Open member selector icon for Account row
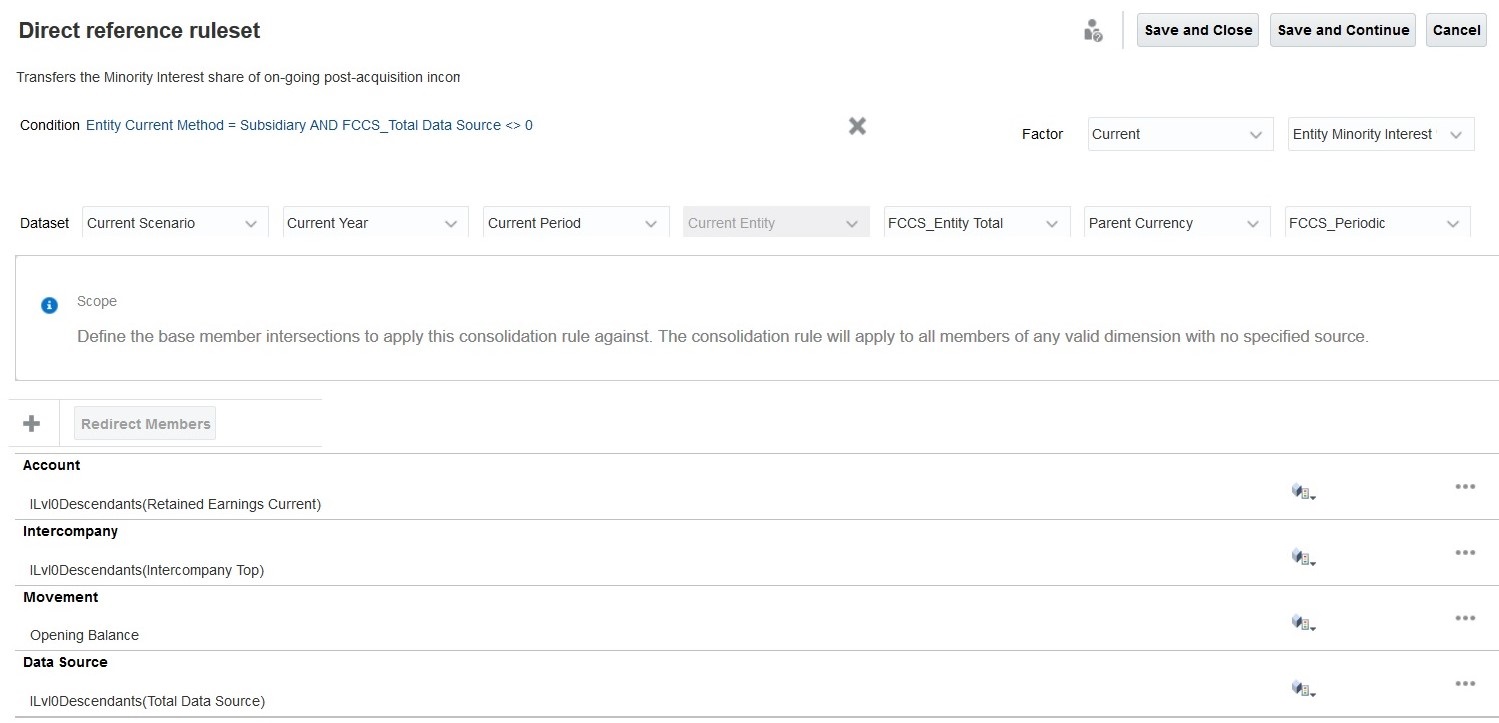The image size is (1499, 723). 1302,491
